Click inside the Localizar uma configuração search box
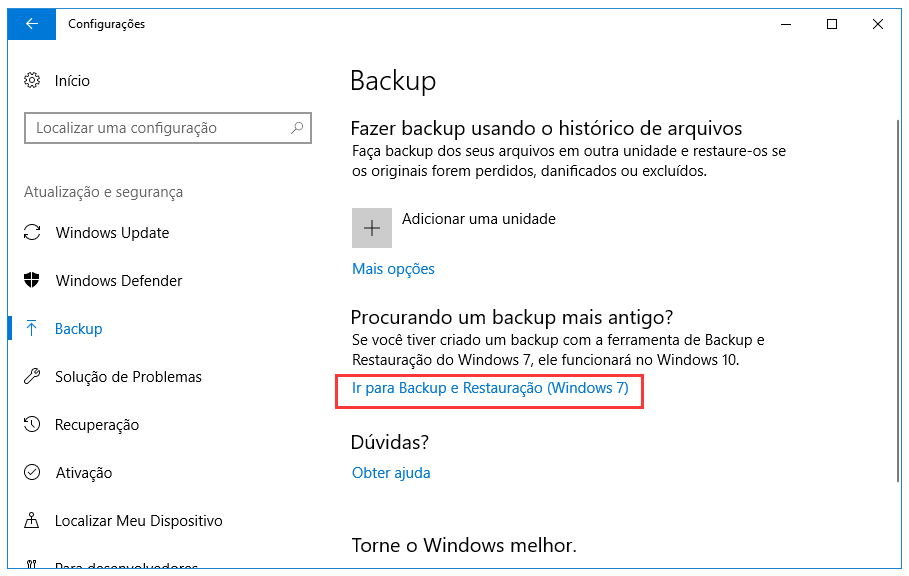This screenshot has height=576, width=909. (167, 128)
